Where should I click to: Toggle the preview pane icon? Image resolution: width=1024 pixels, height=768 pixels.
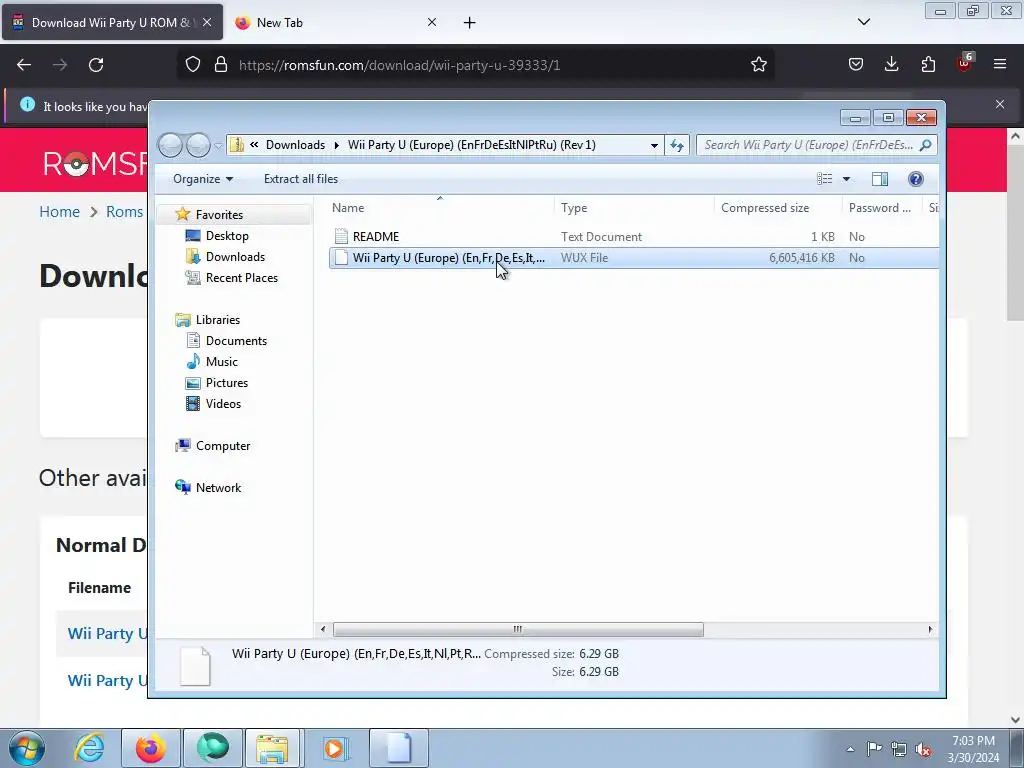[880, 179]
